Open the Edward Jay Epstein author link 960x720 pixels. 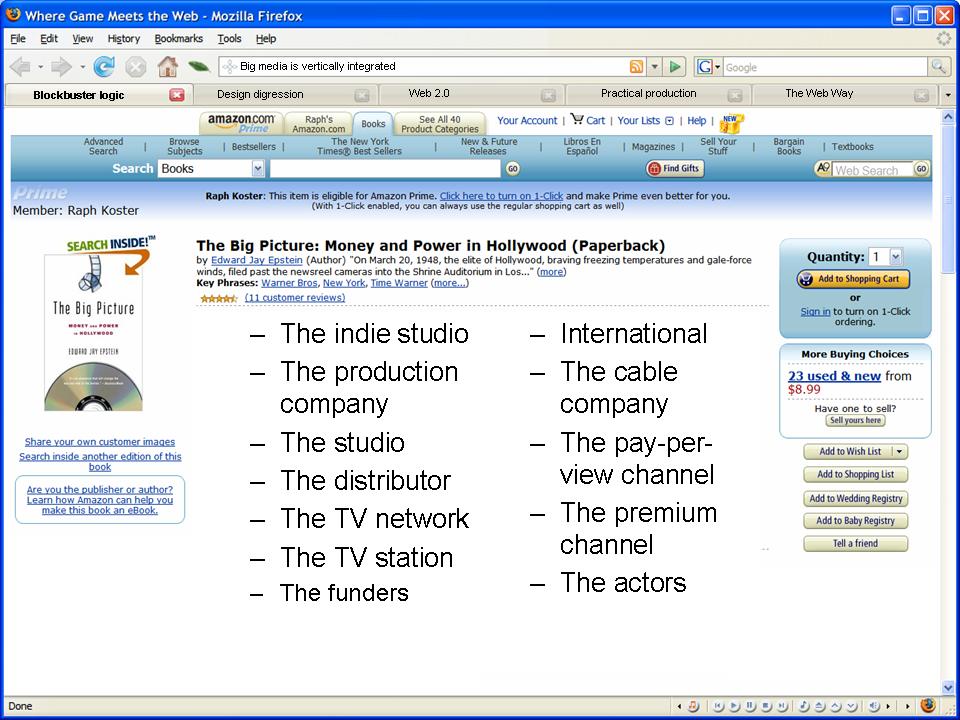257,260
